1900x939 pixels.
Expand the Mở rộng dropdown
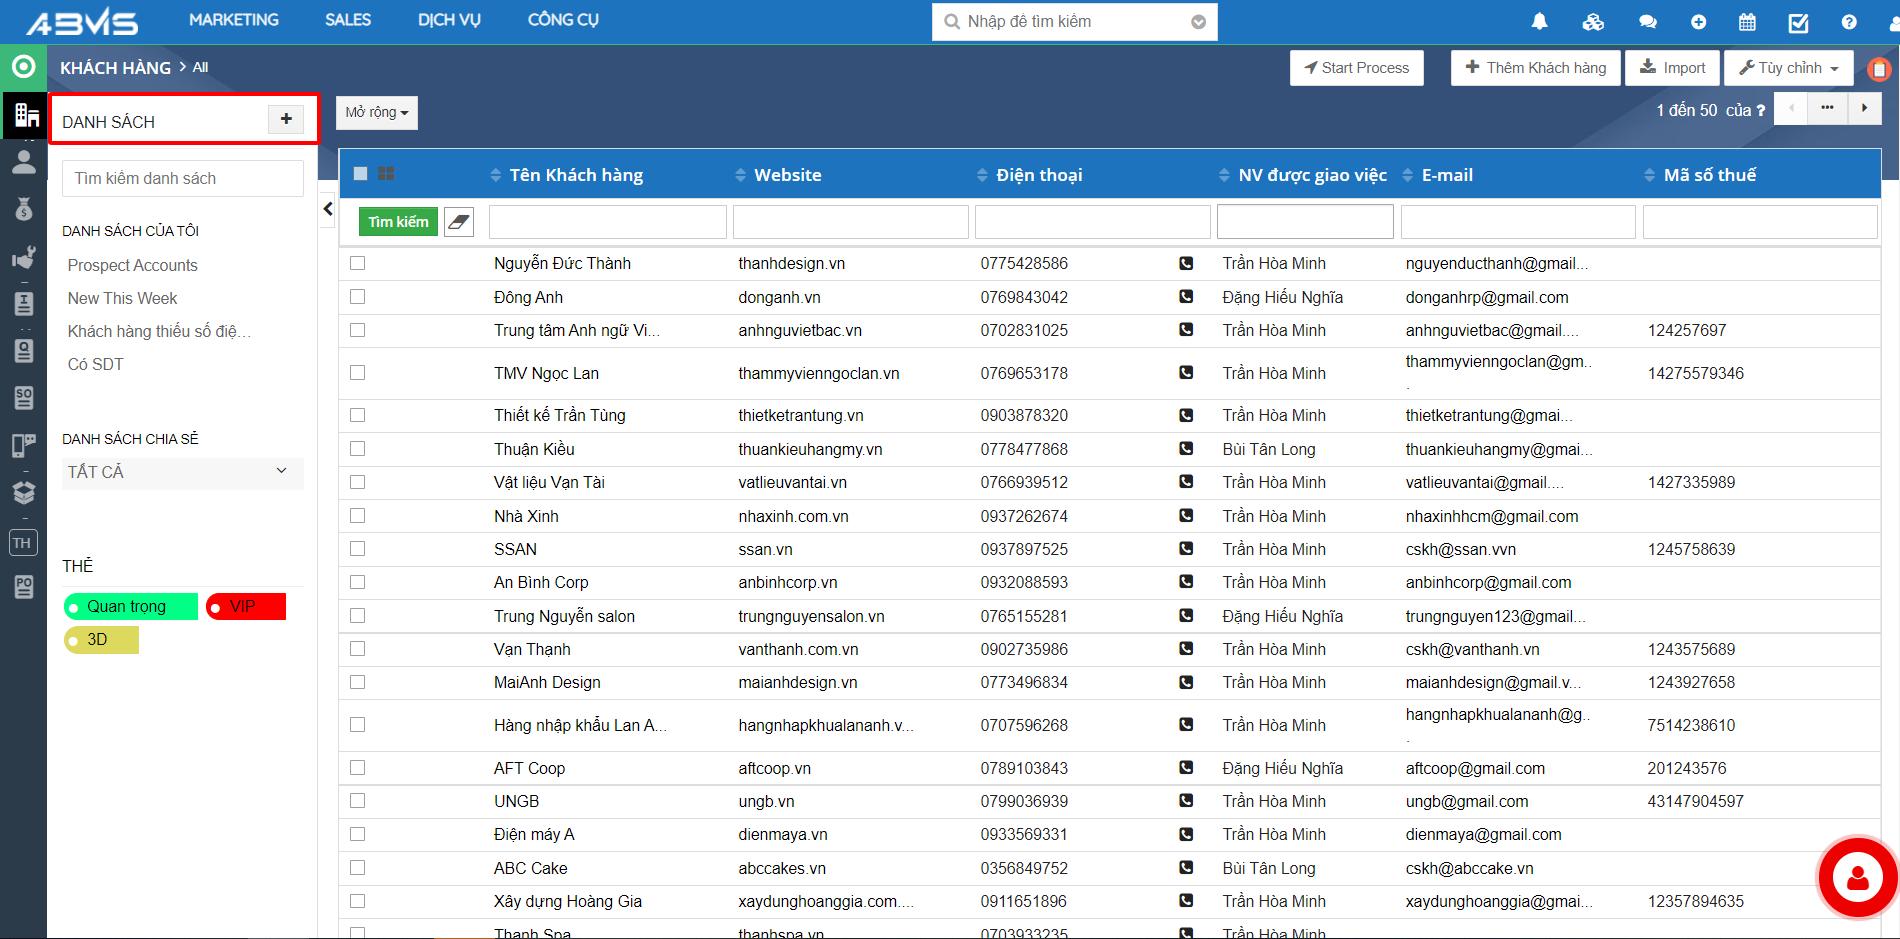click(x=377, y=113)
